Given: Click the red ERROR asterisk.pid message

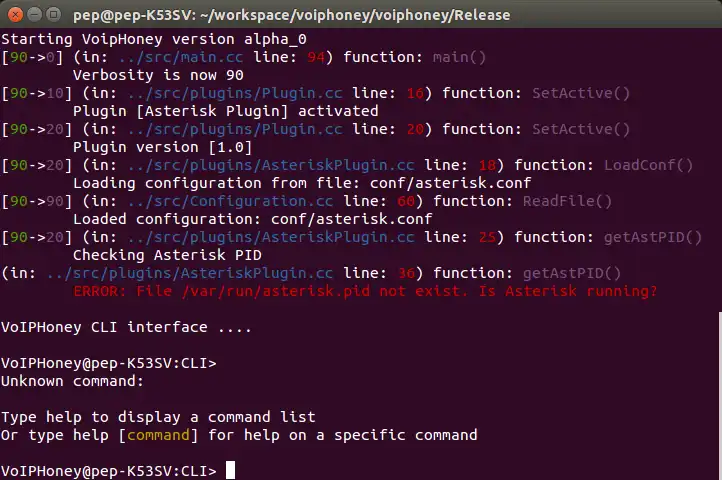Looking at the screenshot, I should pos(365,291).
